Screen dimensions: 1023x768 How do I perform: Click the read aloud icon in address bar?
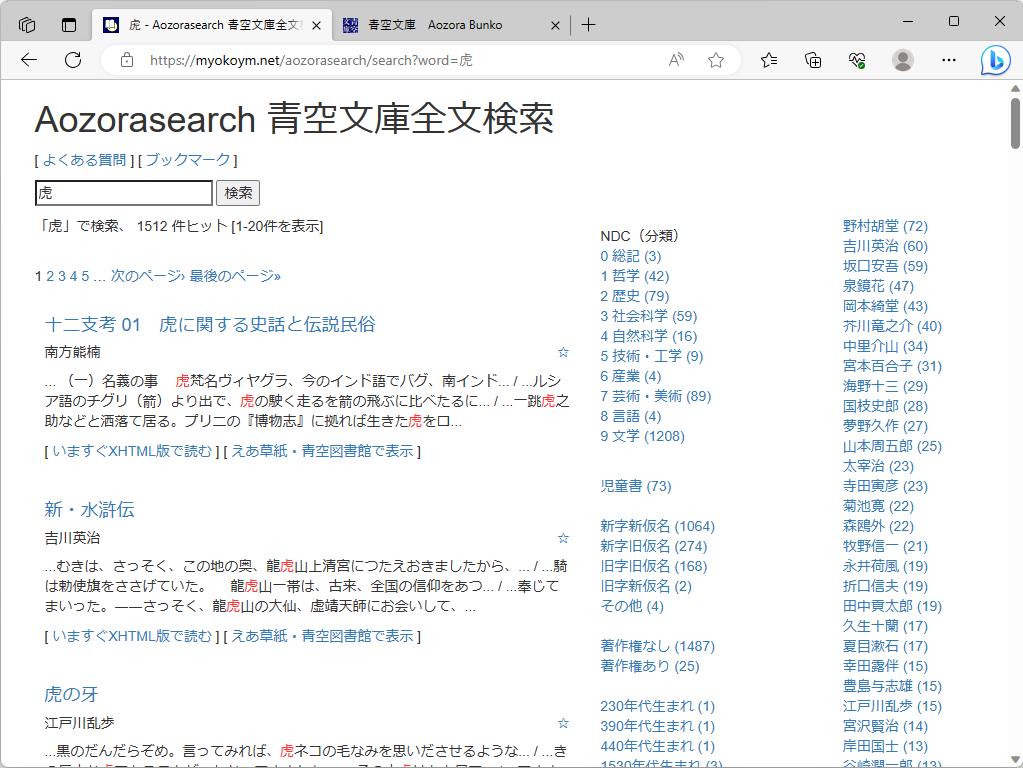675,60
